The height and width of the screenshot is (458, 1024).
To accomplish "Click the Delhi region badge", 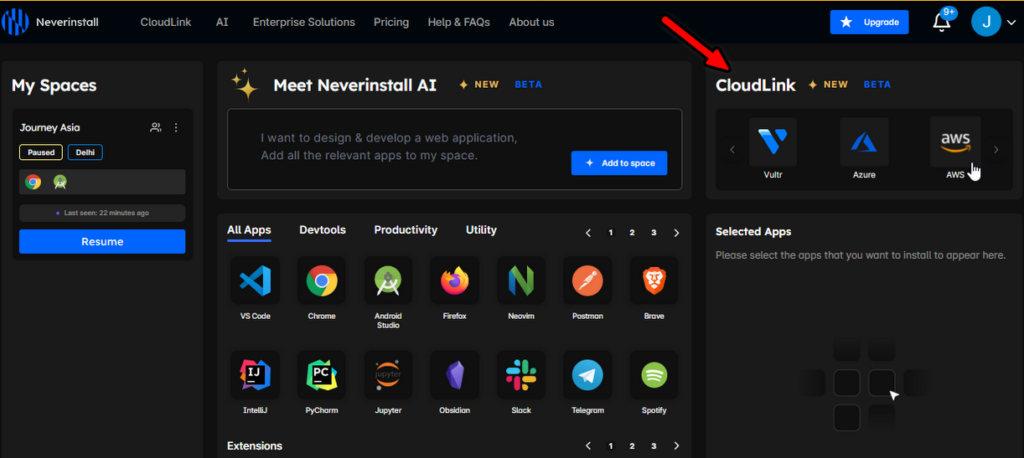I will (85, 152).
